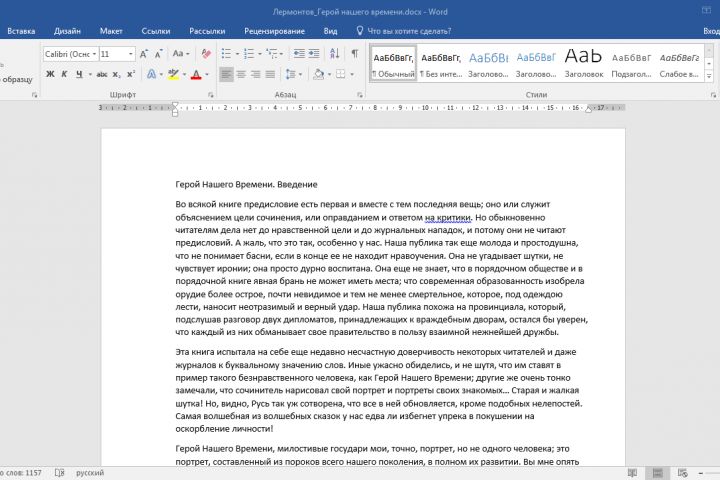Click the zoom out minus button
Screen dimensions: 720x480
(701, 473)
